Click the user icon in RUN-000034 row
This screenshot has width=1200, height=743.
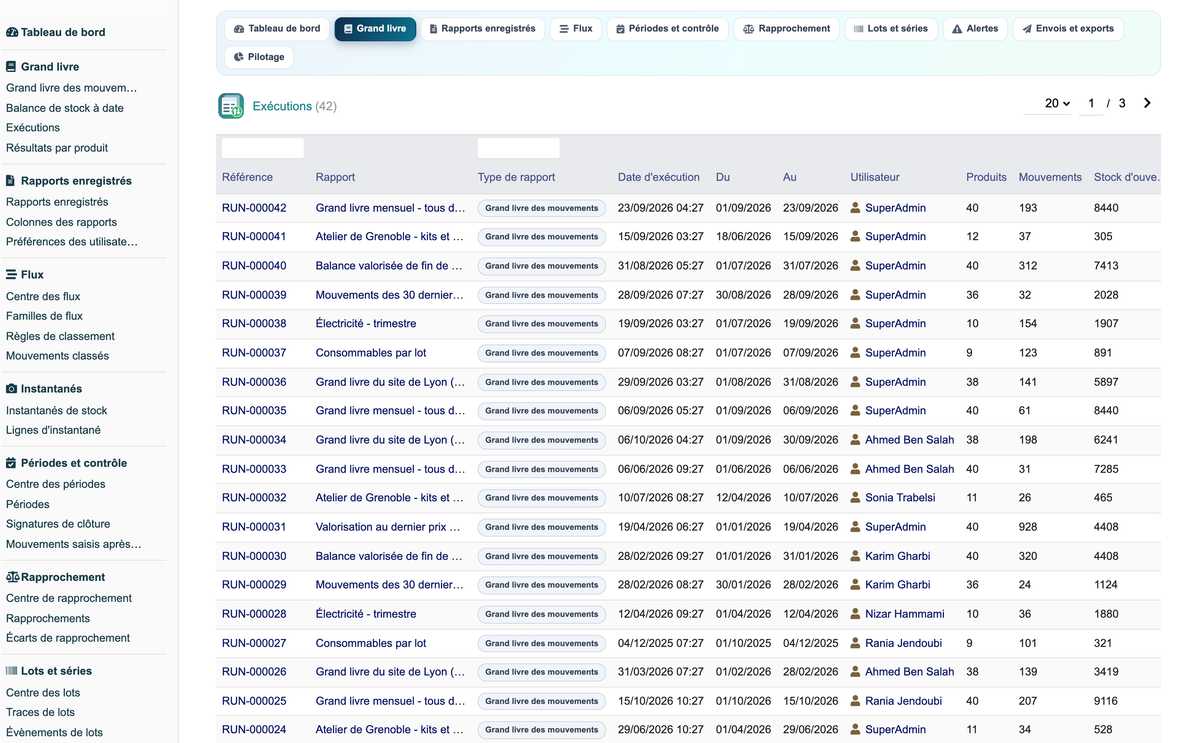click(x=855, y=440)
